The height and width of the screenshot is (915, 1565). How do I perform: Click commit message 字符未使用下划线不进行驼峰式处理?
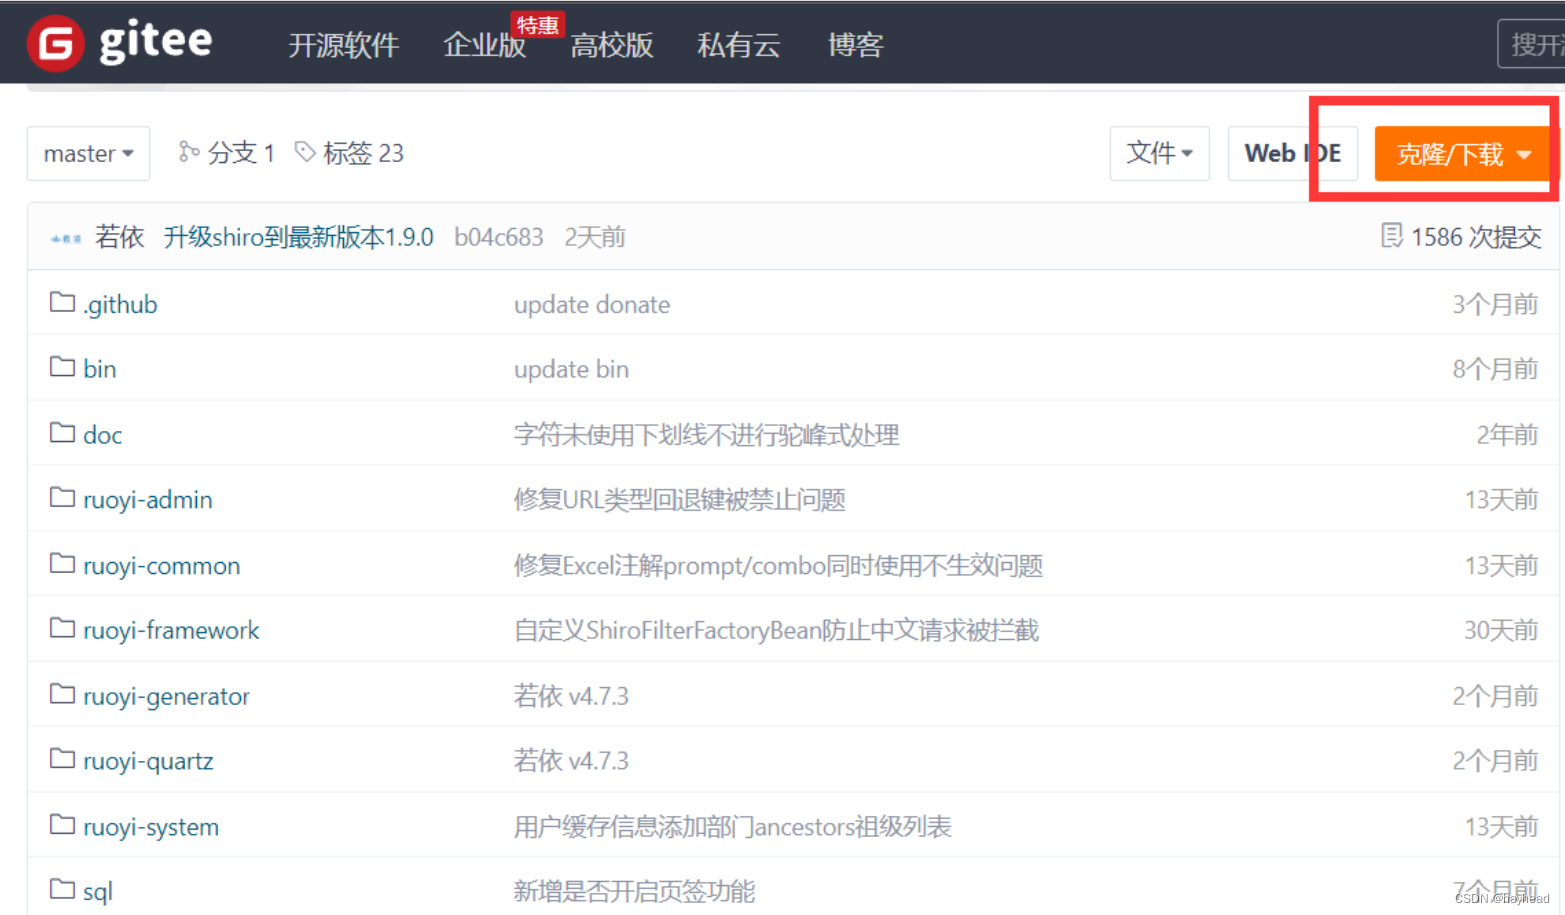[706, 435]
